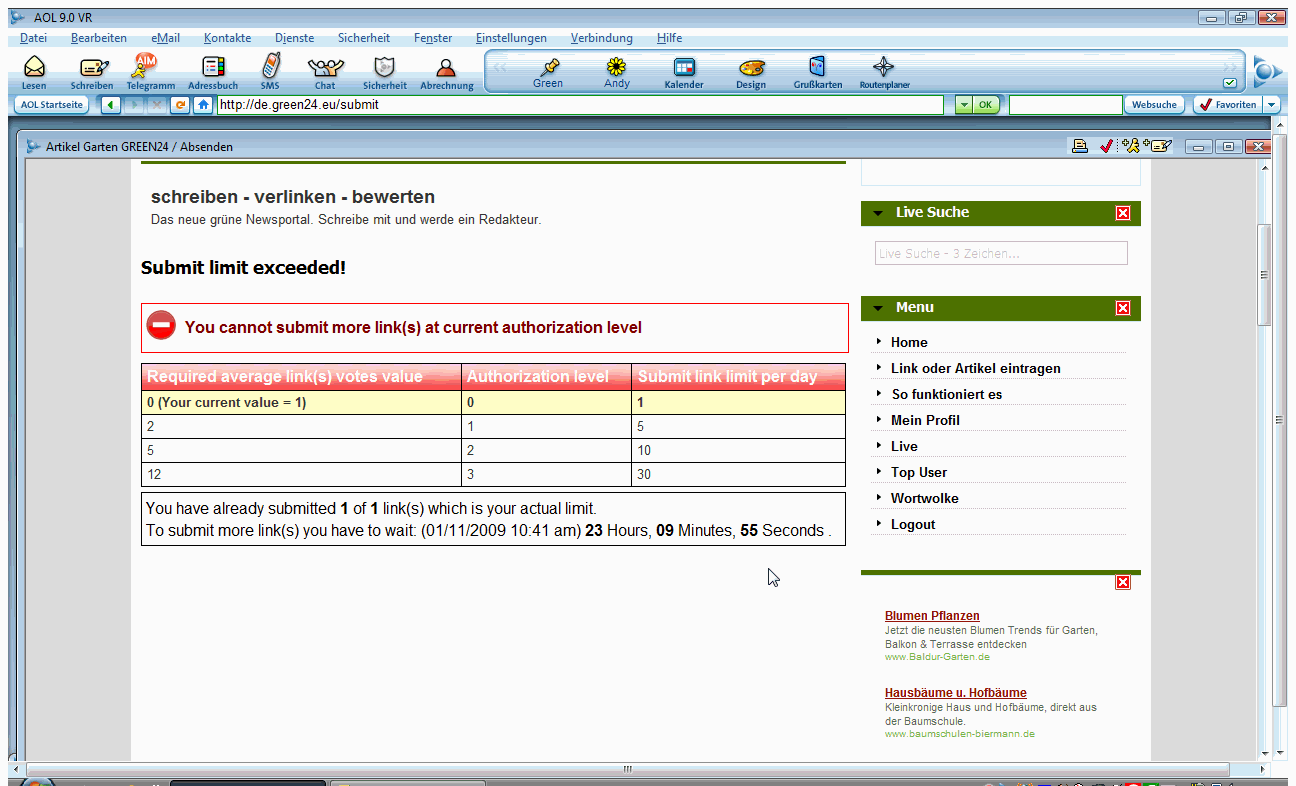
Task: Click the Websuche button
Action: 1154,105
